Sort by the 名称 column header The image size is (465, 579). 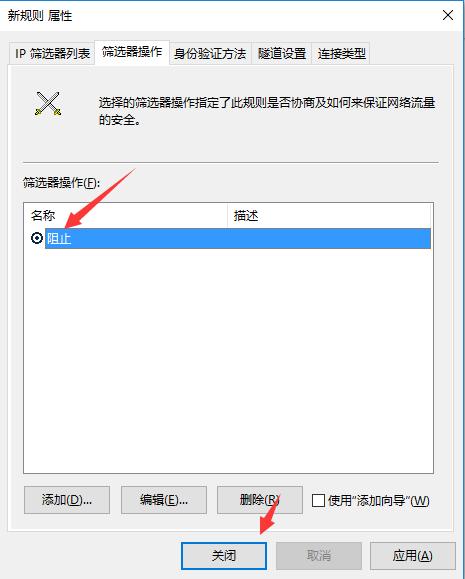coord(126,215)
